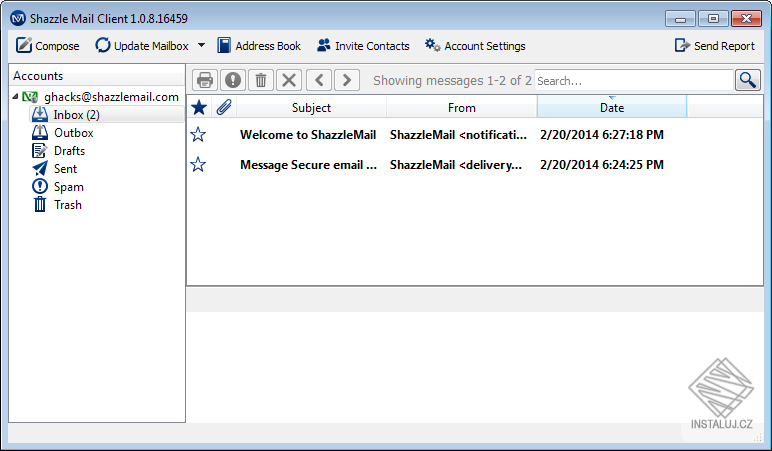Open Update Mailbox dropdown arrow
The height and width of the screenshot is (451, 772).
click(201, 45)
